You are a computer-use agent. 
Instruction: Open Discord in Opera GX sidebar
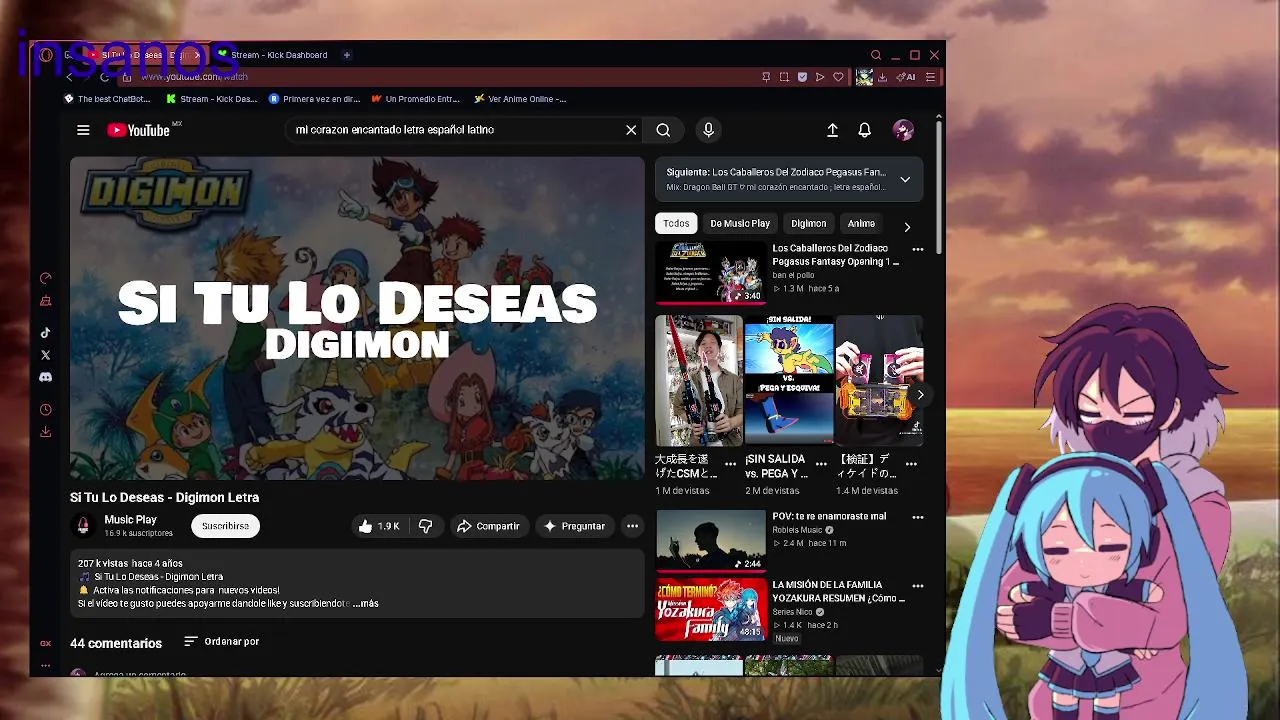[45, 377]
